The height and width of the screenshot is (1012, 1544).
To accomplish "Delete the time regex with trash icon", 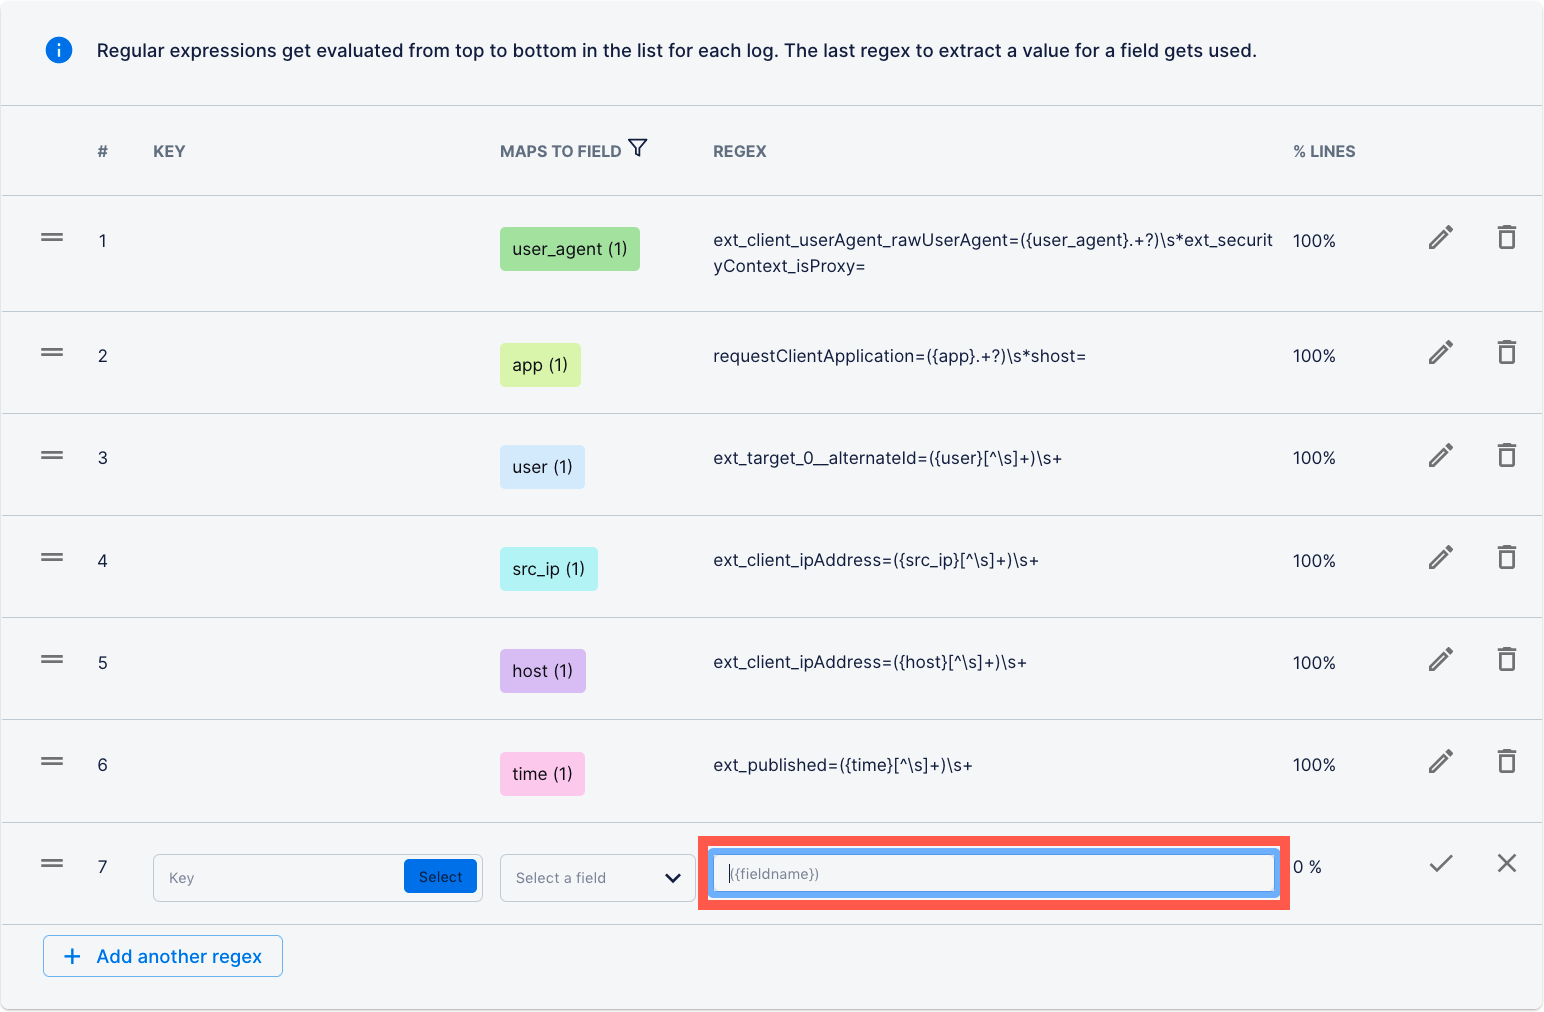I will coord(1507,761).
